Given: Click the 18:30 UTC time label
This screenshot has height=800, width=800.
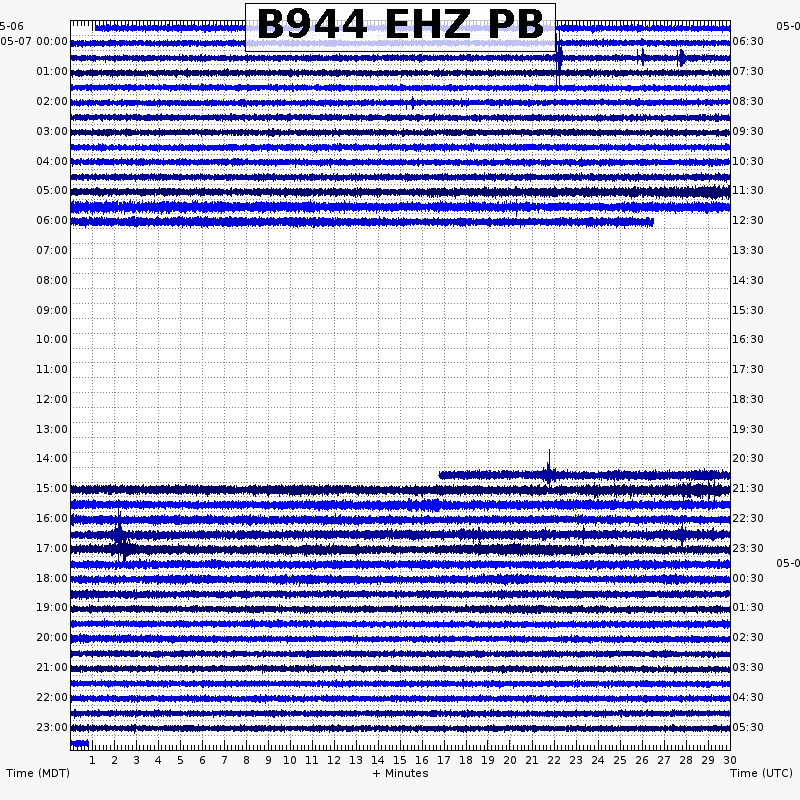Looking at the screenshot, I should (748, 399).
